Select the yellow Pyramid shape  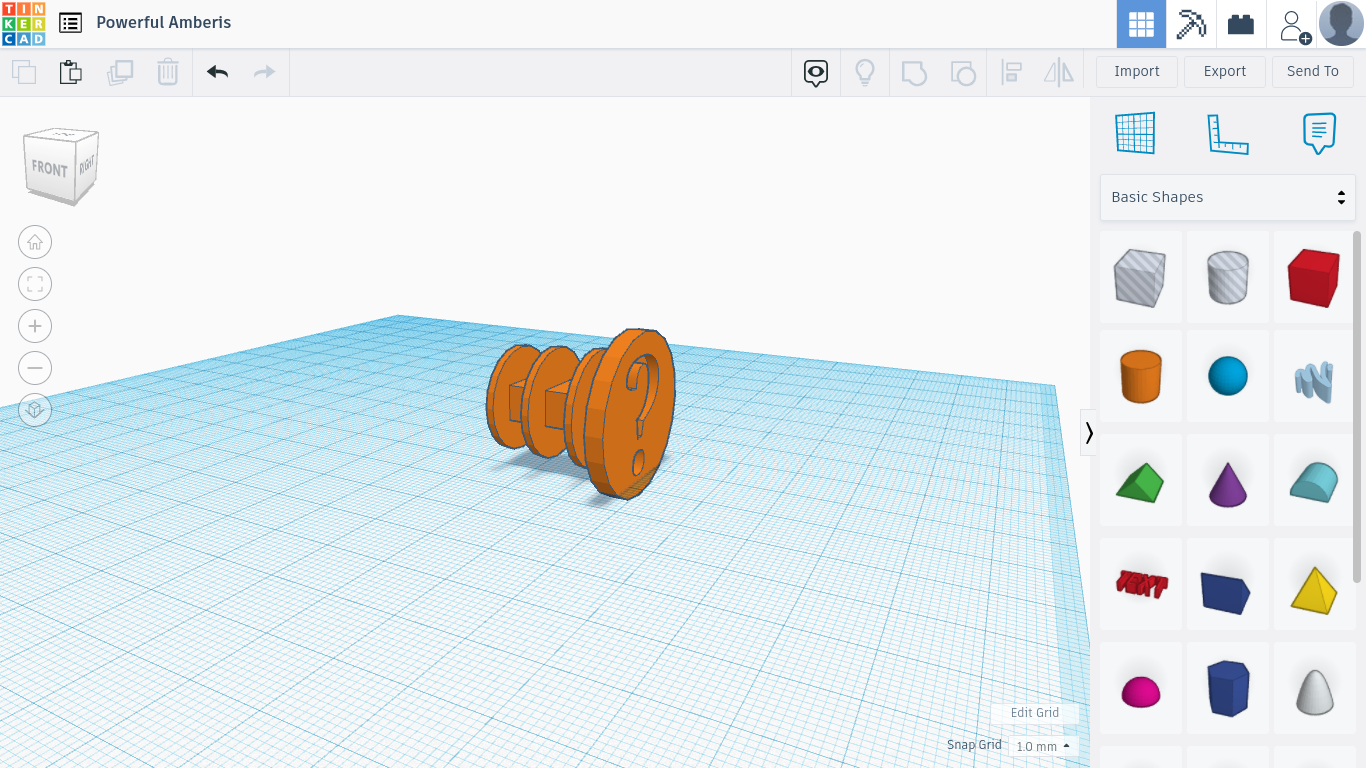click(1314, 585)
